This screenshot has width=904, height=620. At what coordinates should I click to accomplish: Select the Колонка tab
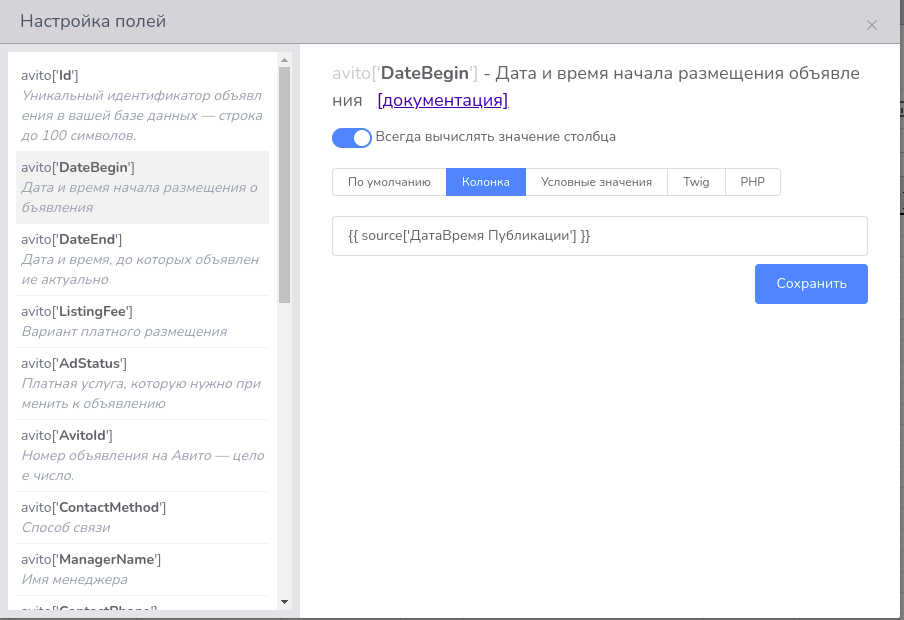(x=486, y=182)
